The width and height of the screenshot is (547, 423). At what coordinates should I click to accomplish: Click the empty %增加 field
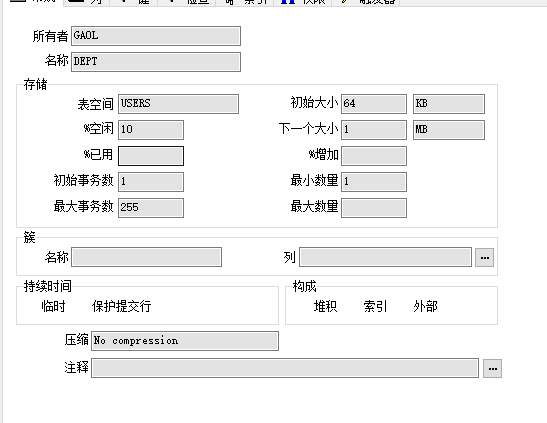tap(374, 156)
